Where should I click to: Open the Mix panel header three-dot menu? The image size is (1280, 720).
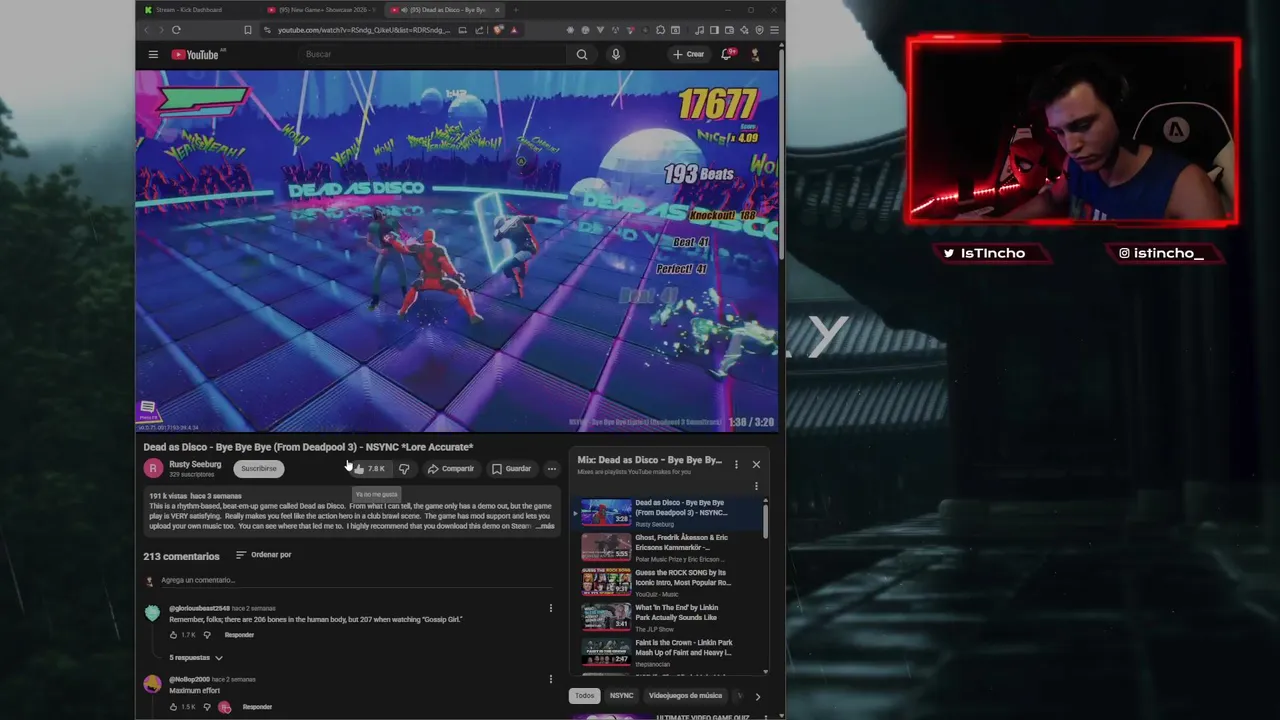click(736, 464)
